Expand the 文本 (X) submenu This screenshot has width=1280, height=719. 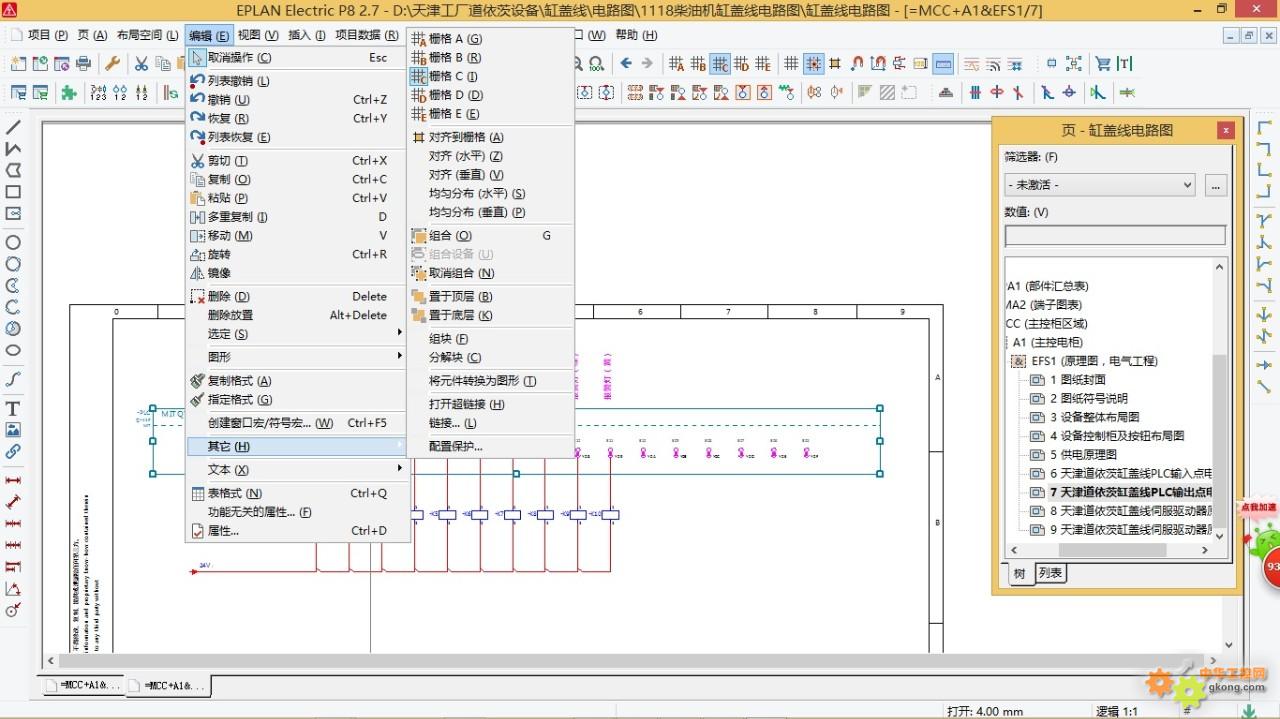298,469
